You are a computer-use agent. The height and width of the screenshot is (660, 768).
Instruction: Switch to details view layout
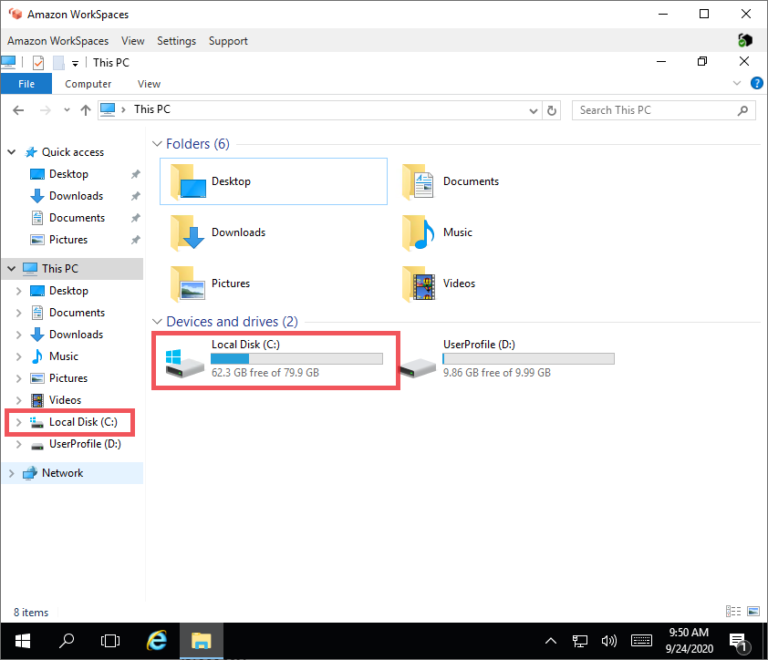coord(735,612)
